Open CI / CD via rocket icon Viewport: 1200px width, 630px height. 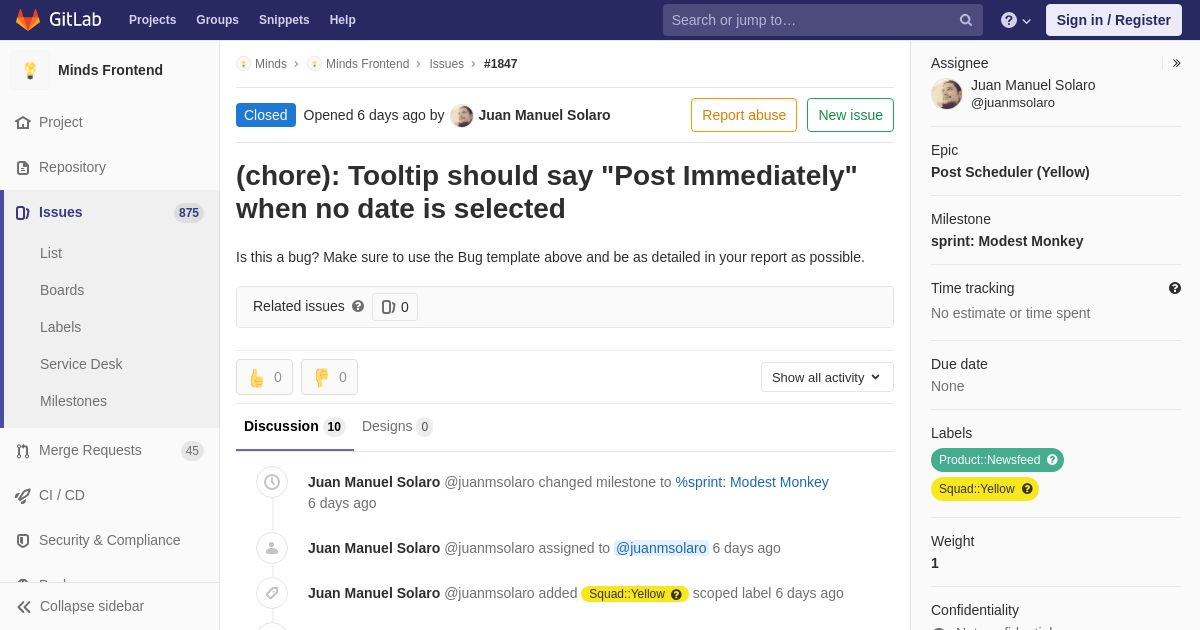click(x=23, y=495)
